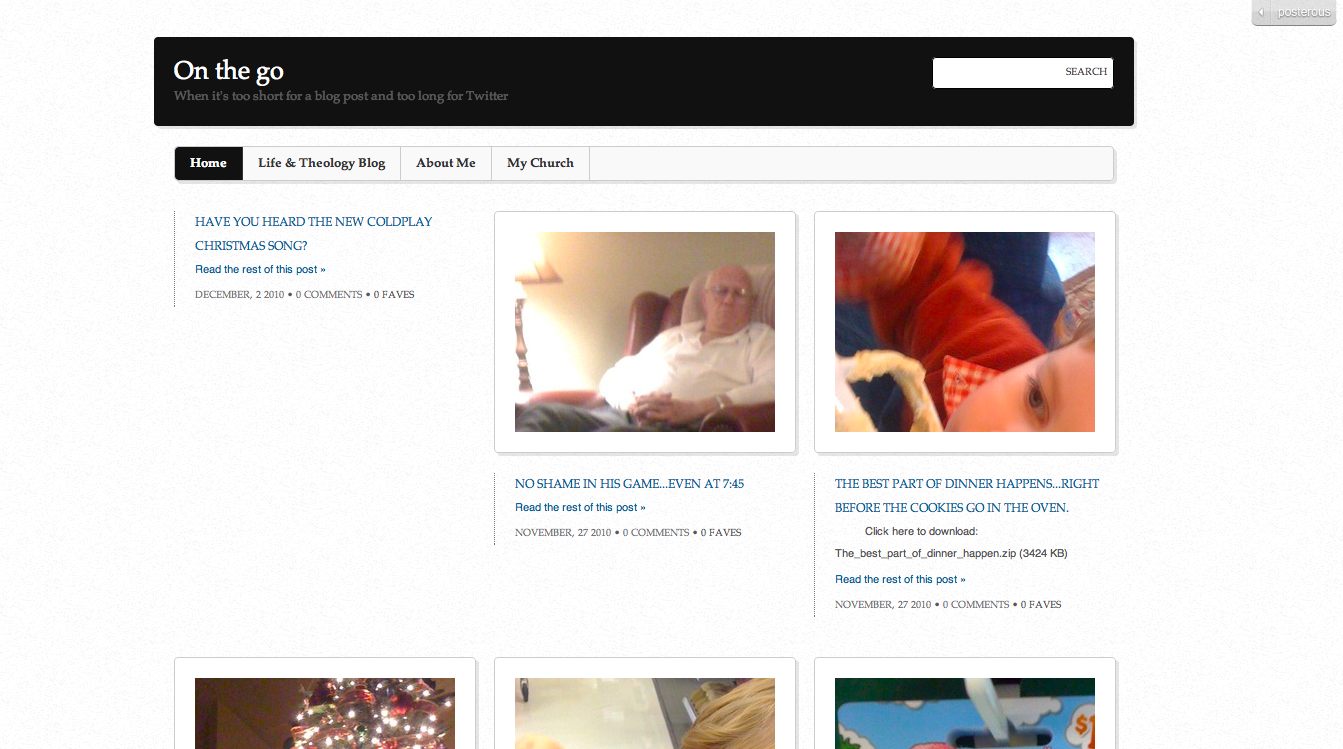Image resolution: width=1343 pixels, height=749 pixels.
Task: Click the 'DECEMBER, 2 2010' date text
Action: (x=240, y=295)
